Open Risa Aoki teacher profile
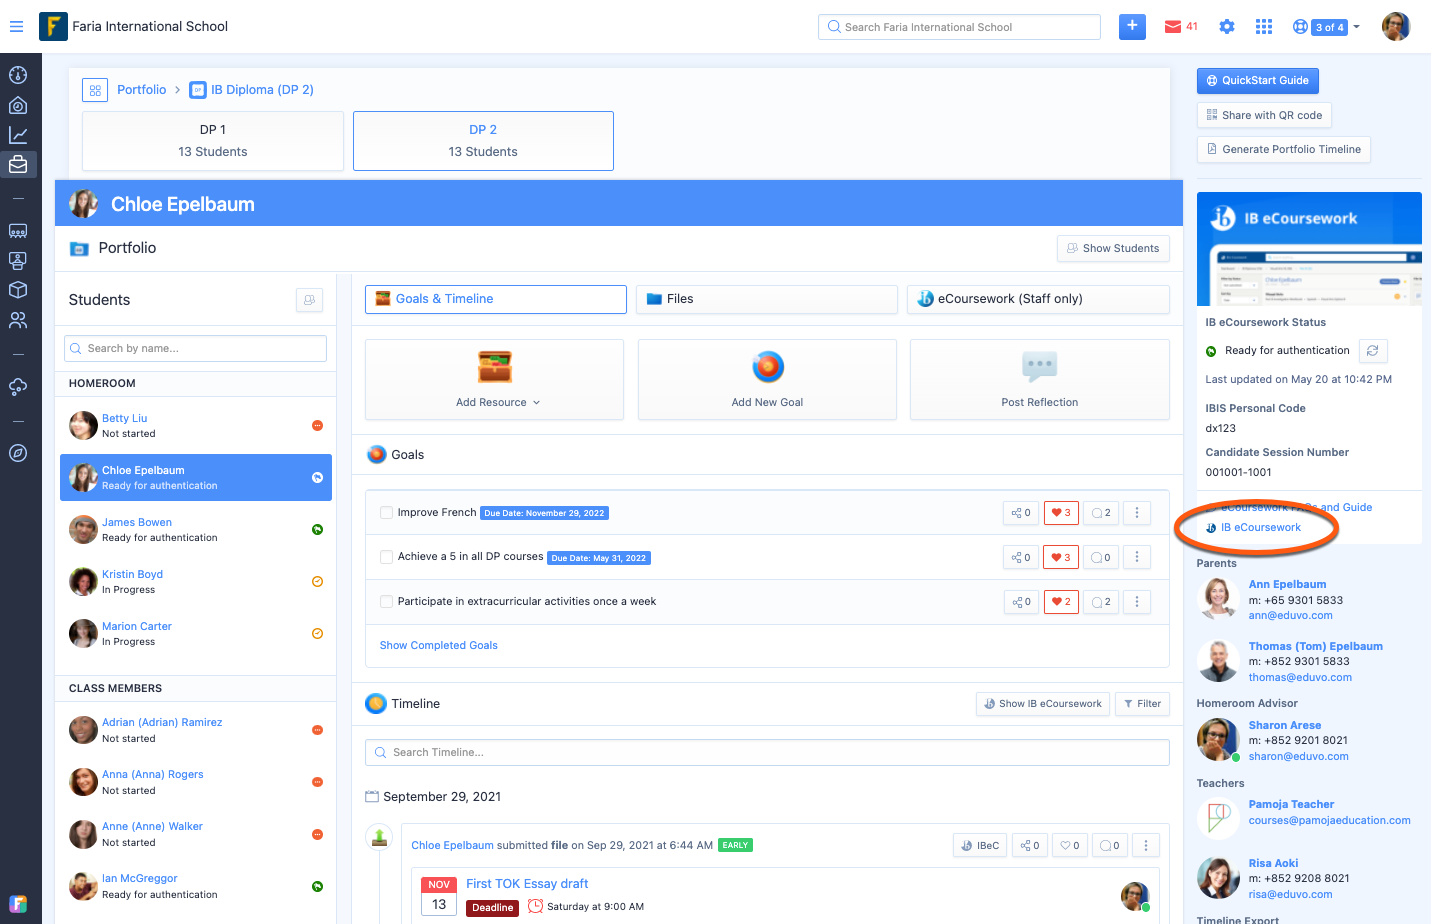Image resolution: width=1431 pixels, height=924 pixels. point(1273,864)
